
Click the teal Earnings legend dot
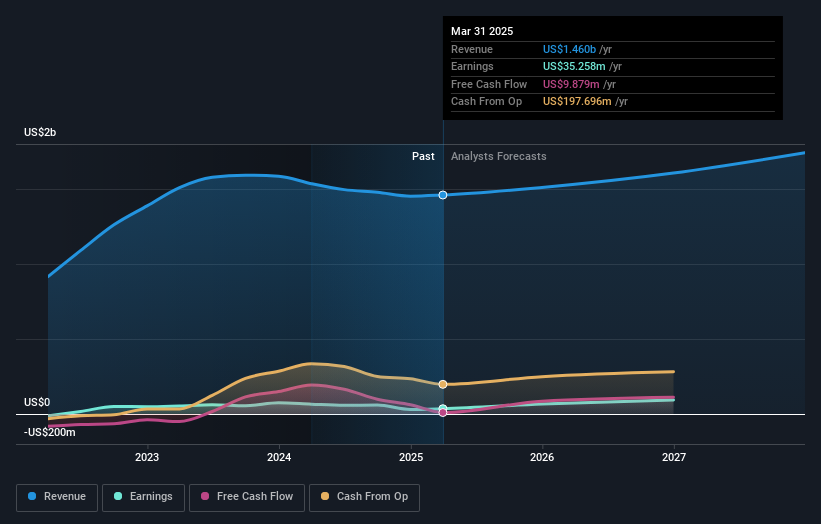click(118, 496)
